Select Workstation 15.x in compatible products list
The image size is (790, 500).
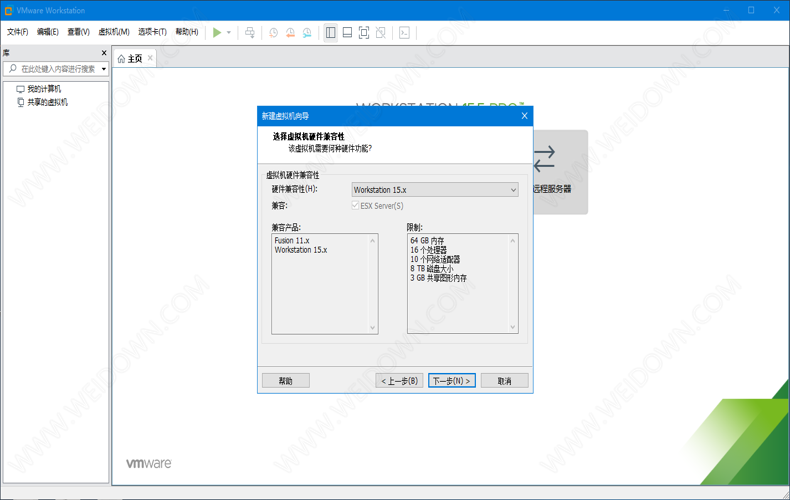[301, 250]
